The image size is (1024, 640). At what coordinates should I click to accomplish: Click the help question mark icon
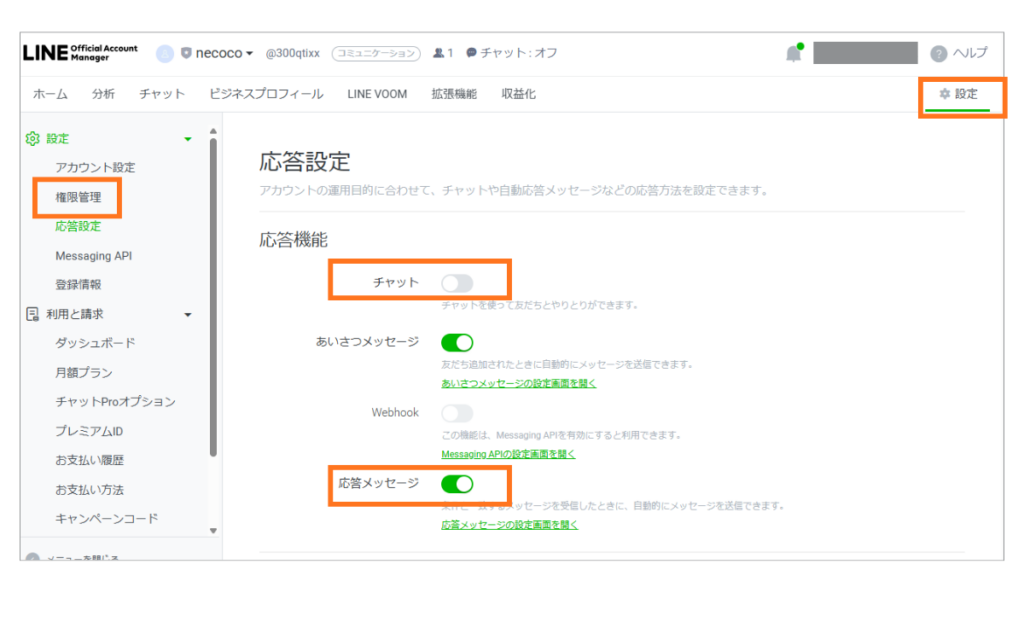tap(938, 54)
